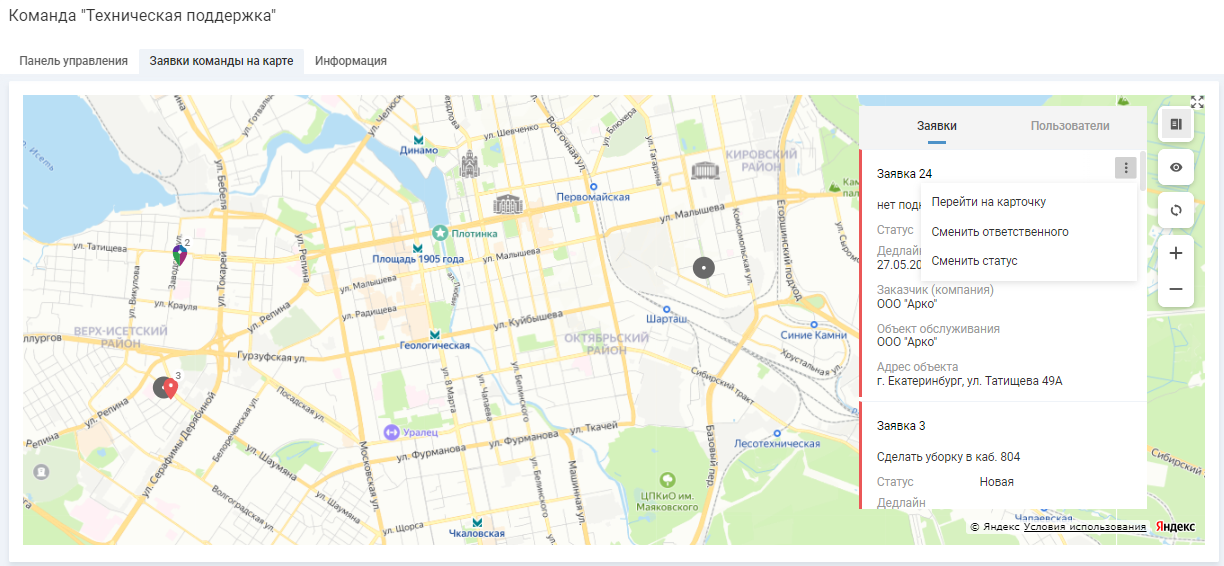Switch to the "Пользователи" panel tab
Viewport: 1224px width, 566px height.
click(x=1069, y=126)
